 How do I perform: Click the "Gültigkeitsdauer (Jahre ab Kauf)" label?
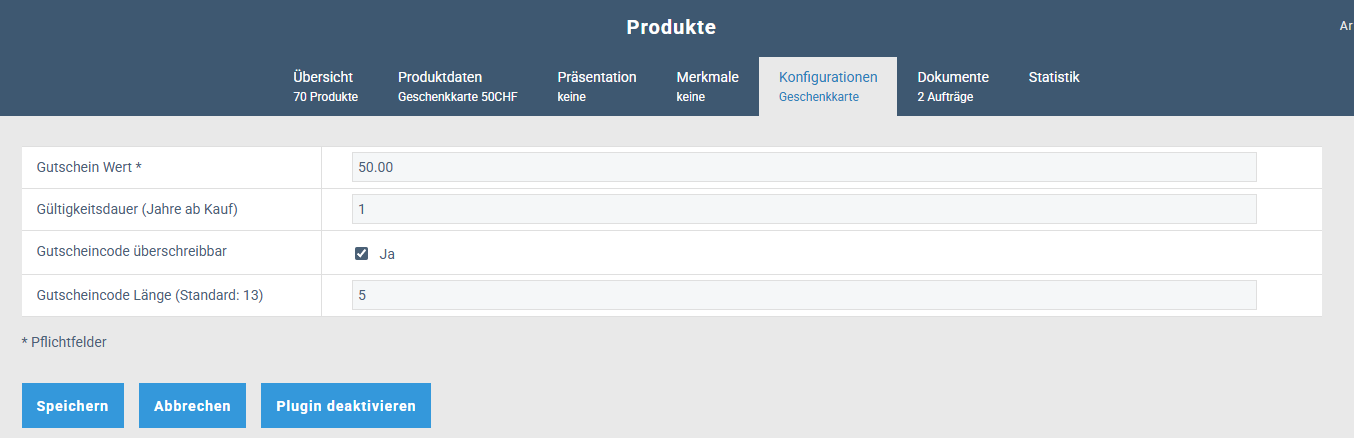[x=136, y=209]
